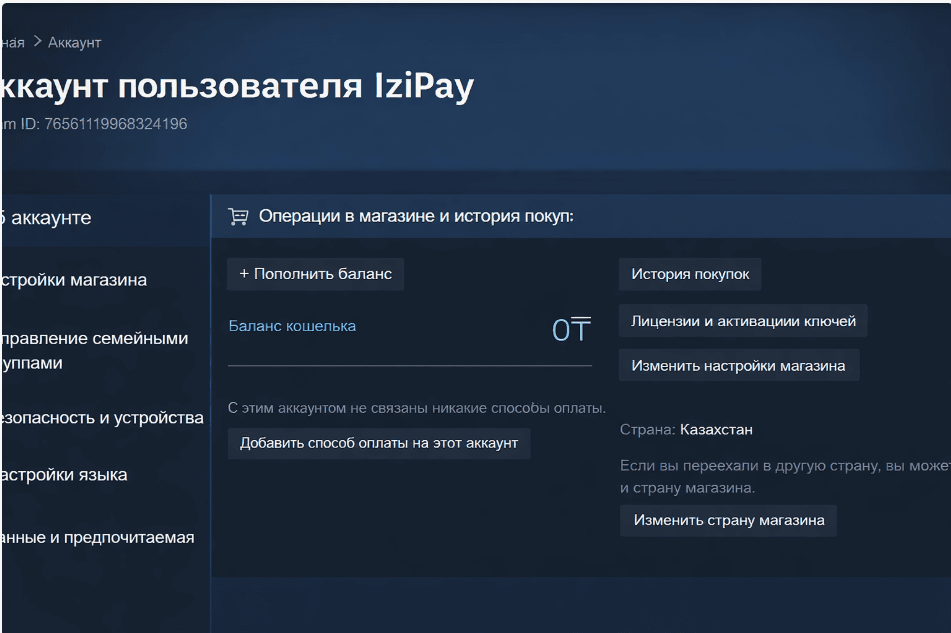Click the 'Операции в магазине и история покуп:' header
Viewport: 951px width, 633px height.
click(416, 216)
